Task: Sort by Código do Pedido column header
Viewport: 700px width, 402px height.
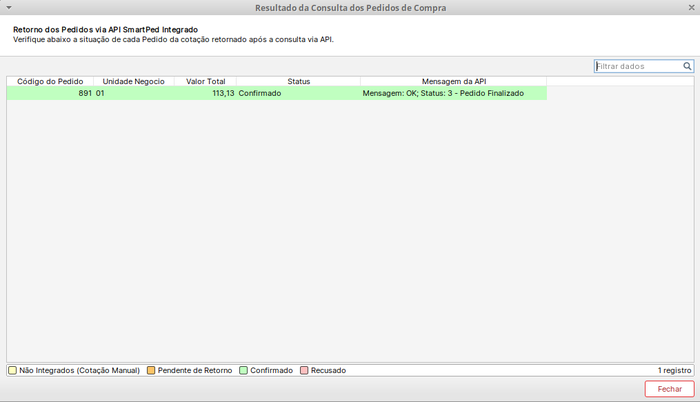Action: pyautogui.click(x=50, y=81)
